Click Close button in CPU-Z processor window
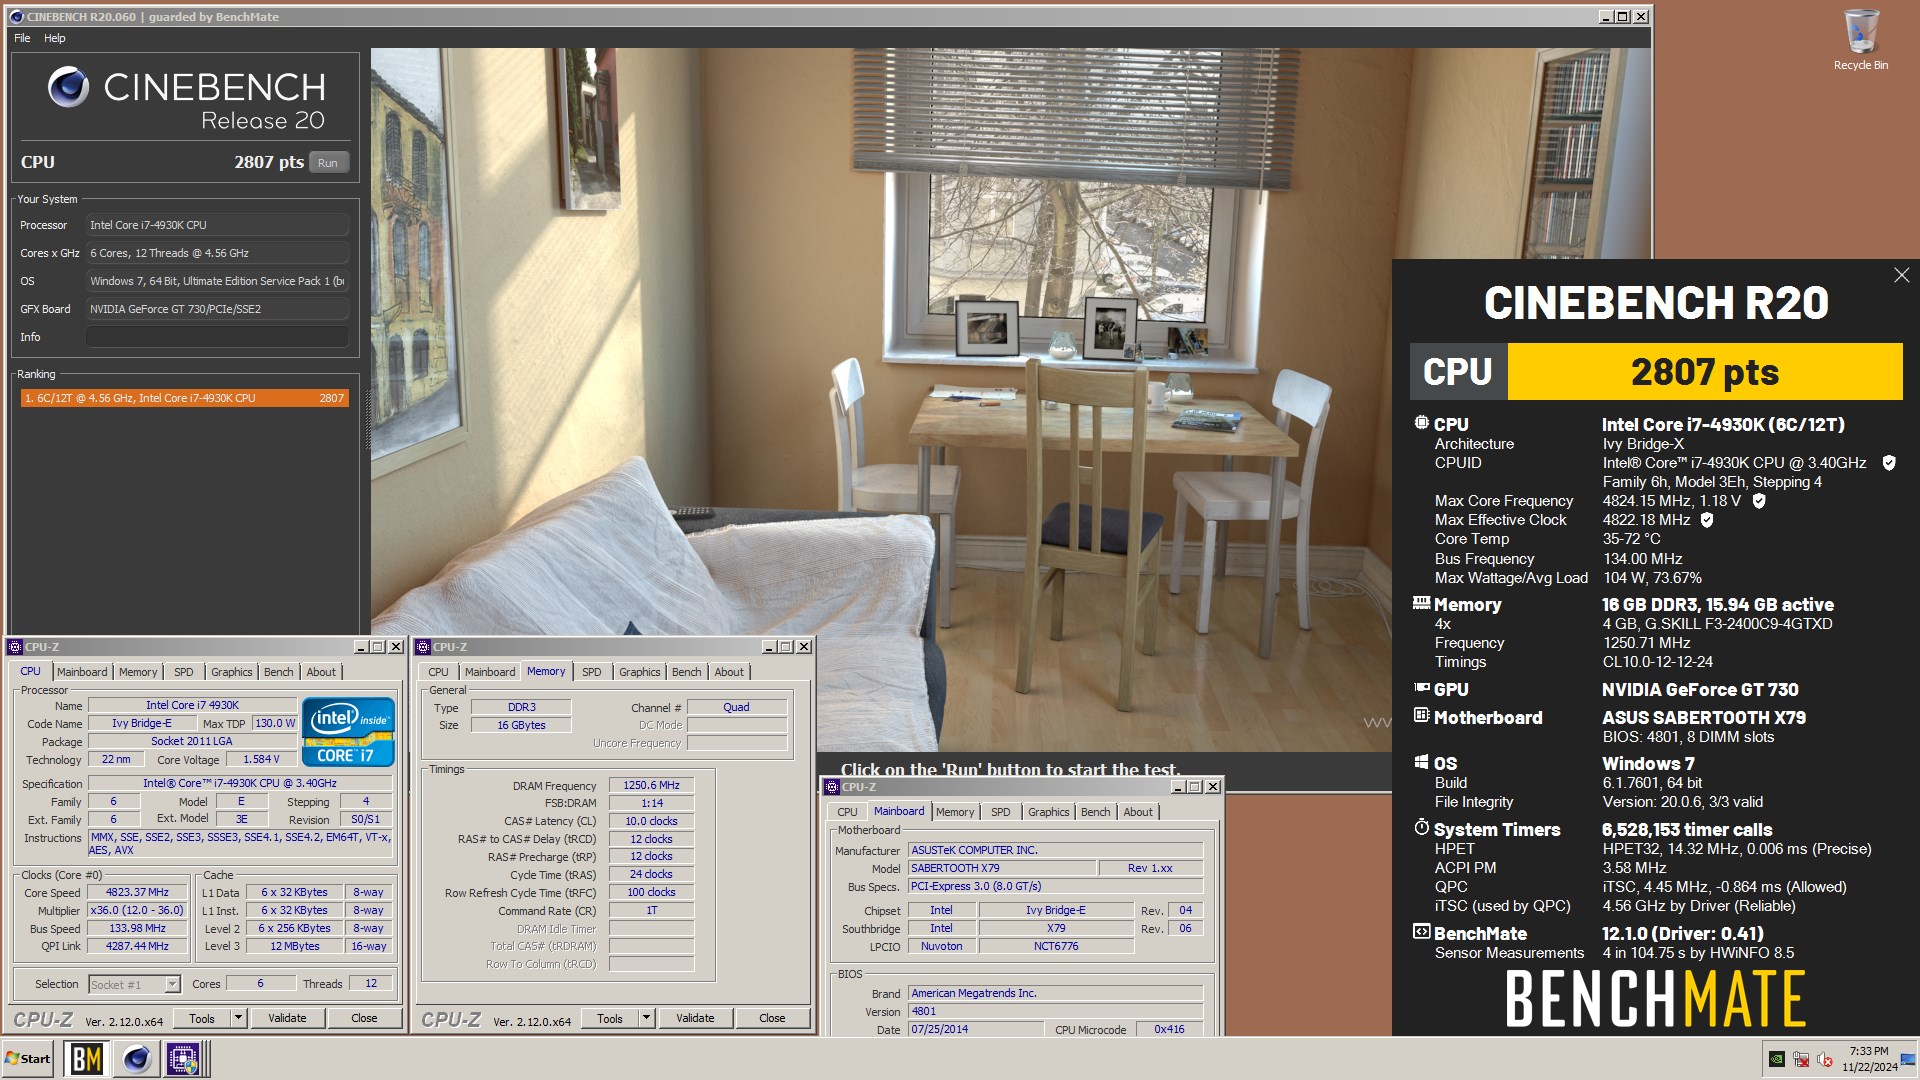The image size is (1920, 1080). click(x=364, y=1018)
